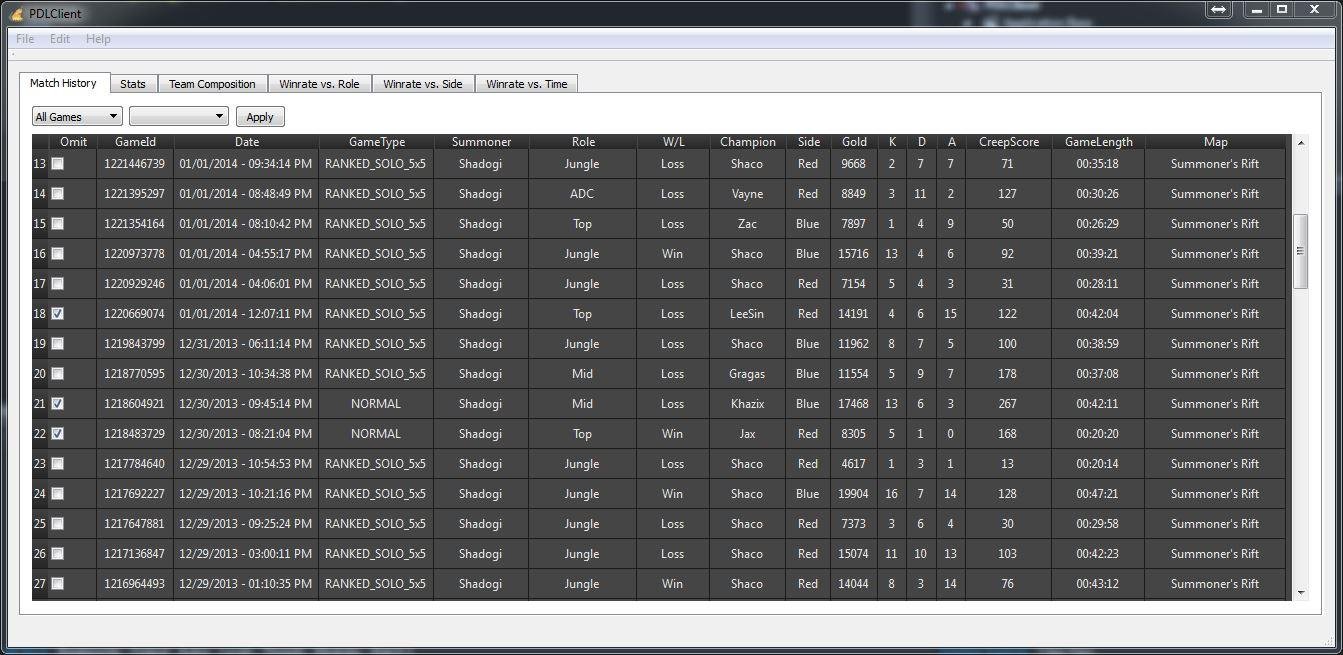Switch to the Team Composition tab
1343x655 pixels.
tap(212, 84)
